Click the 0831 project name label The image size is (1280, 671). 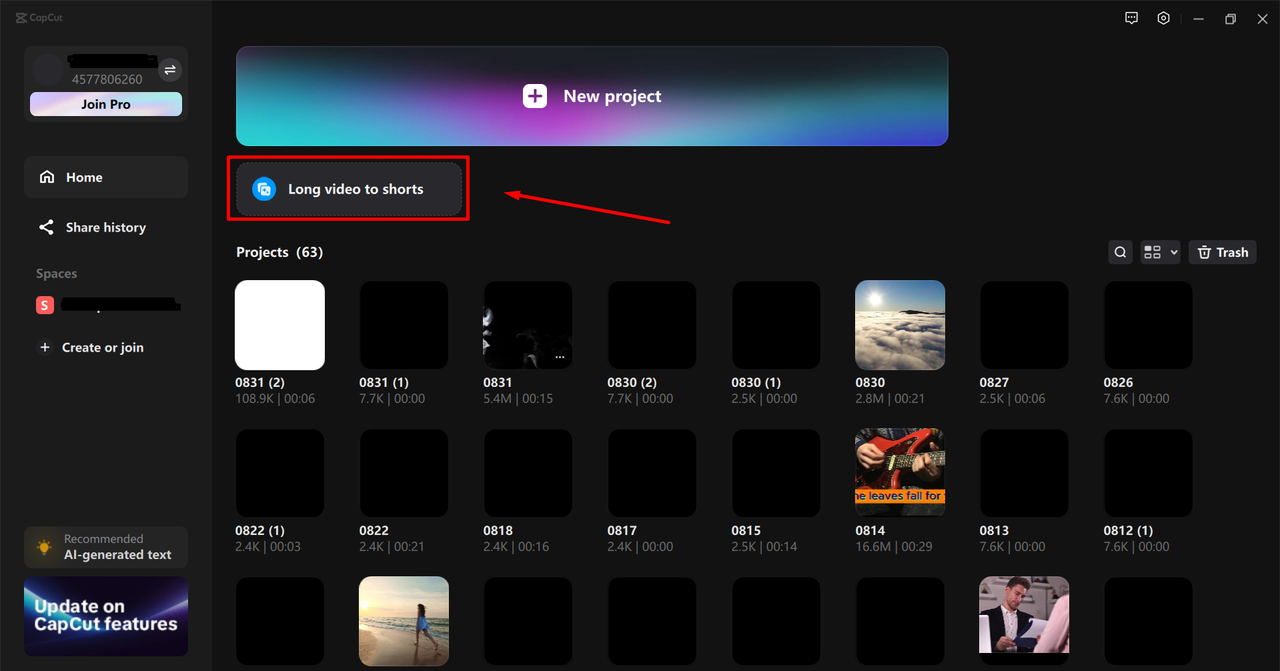pyautogui.click(x=498, y=382)
